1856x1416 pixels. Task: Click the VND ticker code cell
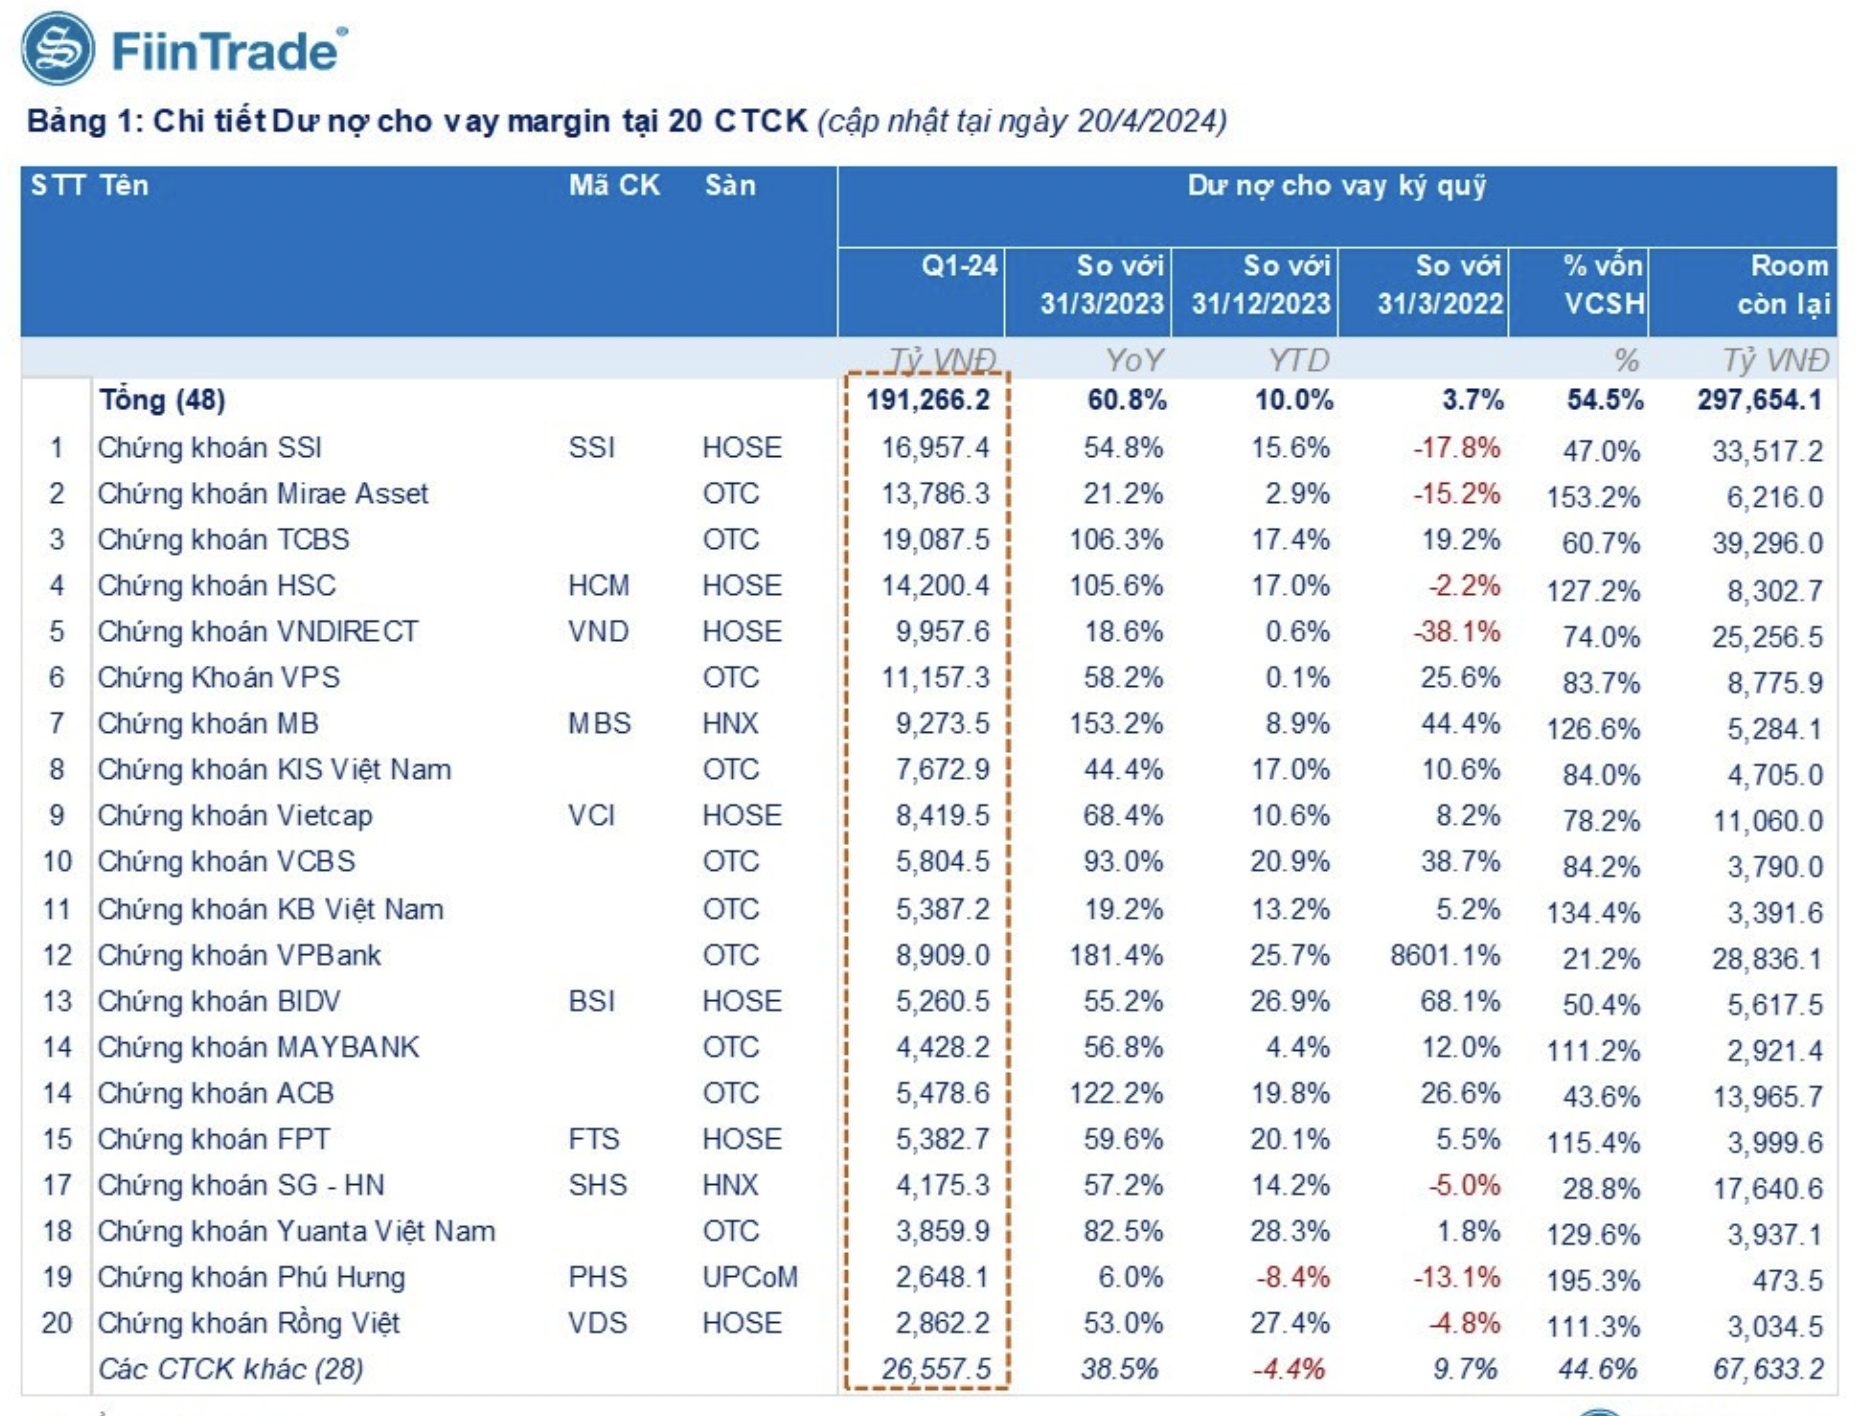point(598,632)
